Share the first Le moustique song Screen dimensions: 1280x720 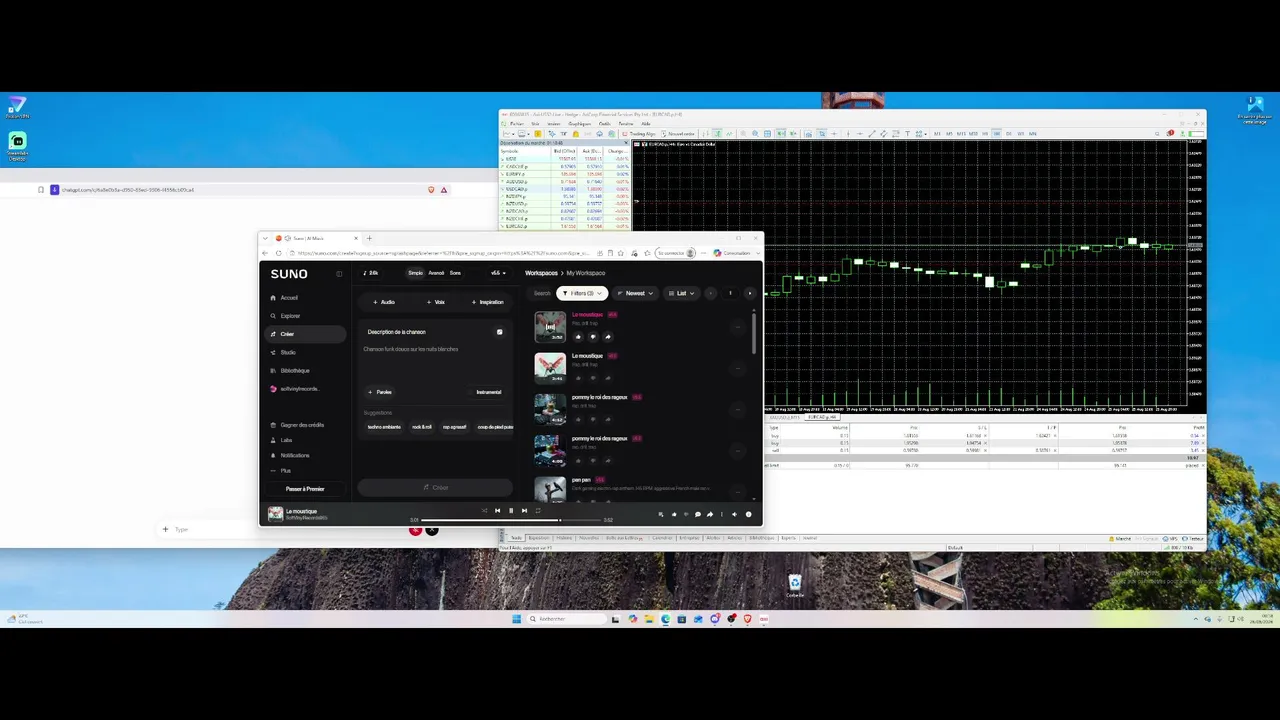click(x=607, y=336)
